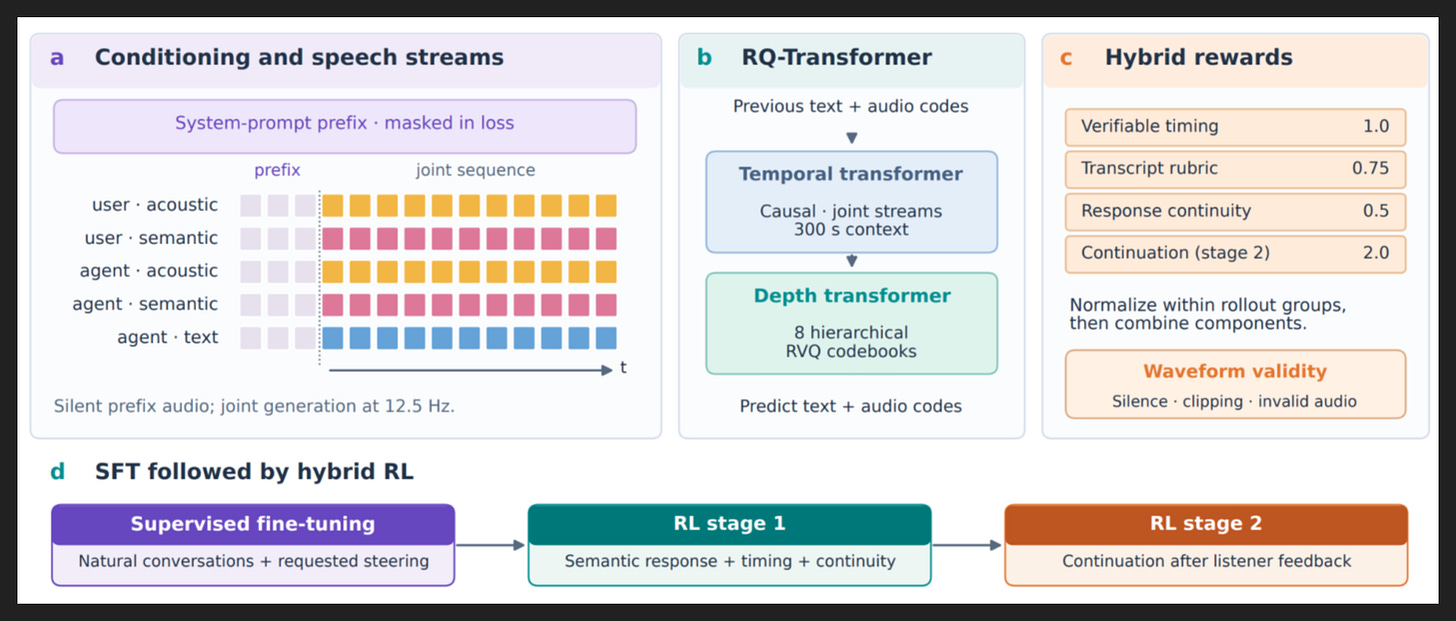1456x621 pixels.
Task: Click the teal "RL stage 1" header
Action: tap(730, 524)
